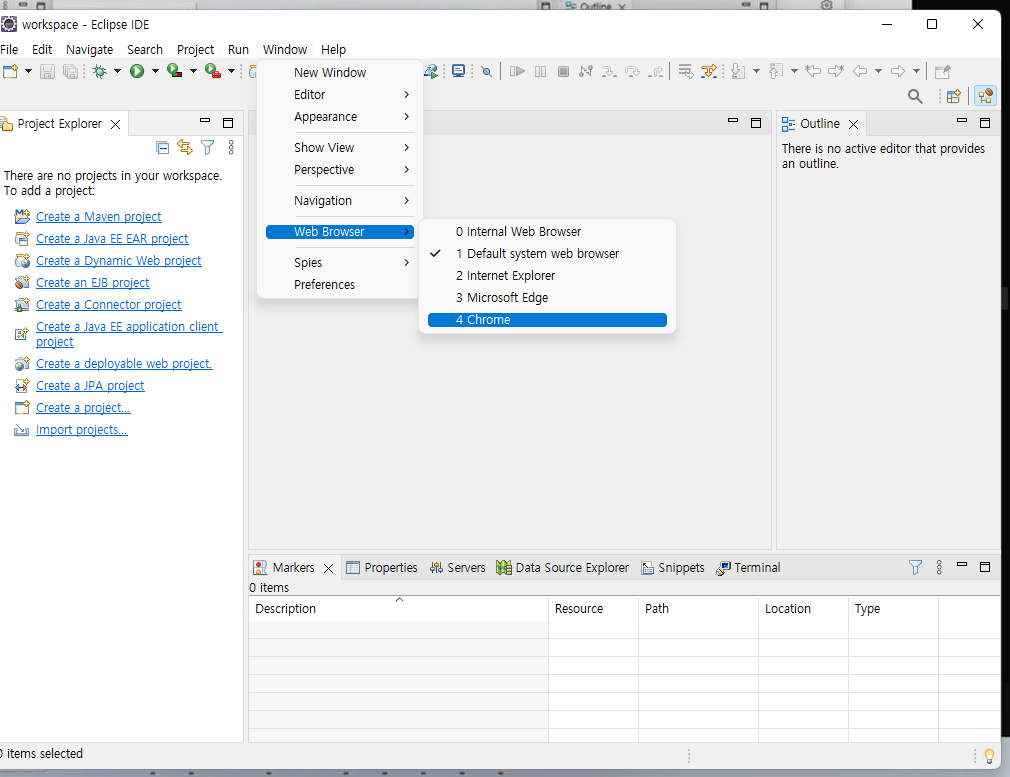Click the Pin Editor toolbar icon
The width and height of the screenshot is (1010, 777).
[943, 72]
